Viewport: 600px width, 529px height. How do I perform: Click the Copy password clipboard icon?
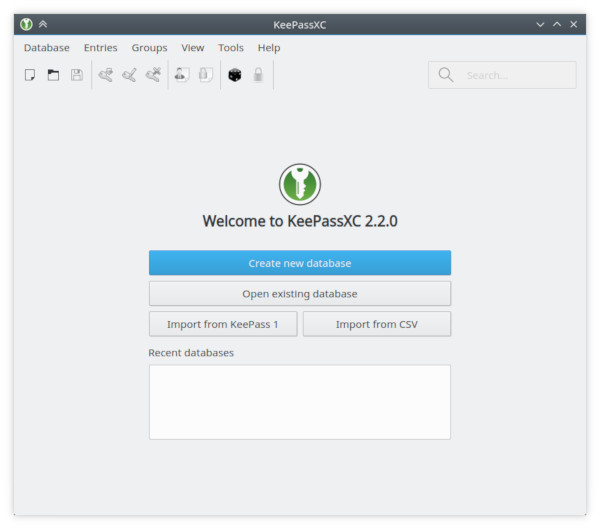click(206, 75)
